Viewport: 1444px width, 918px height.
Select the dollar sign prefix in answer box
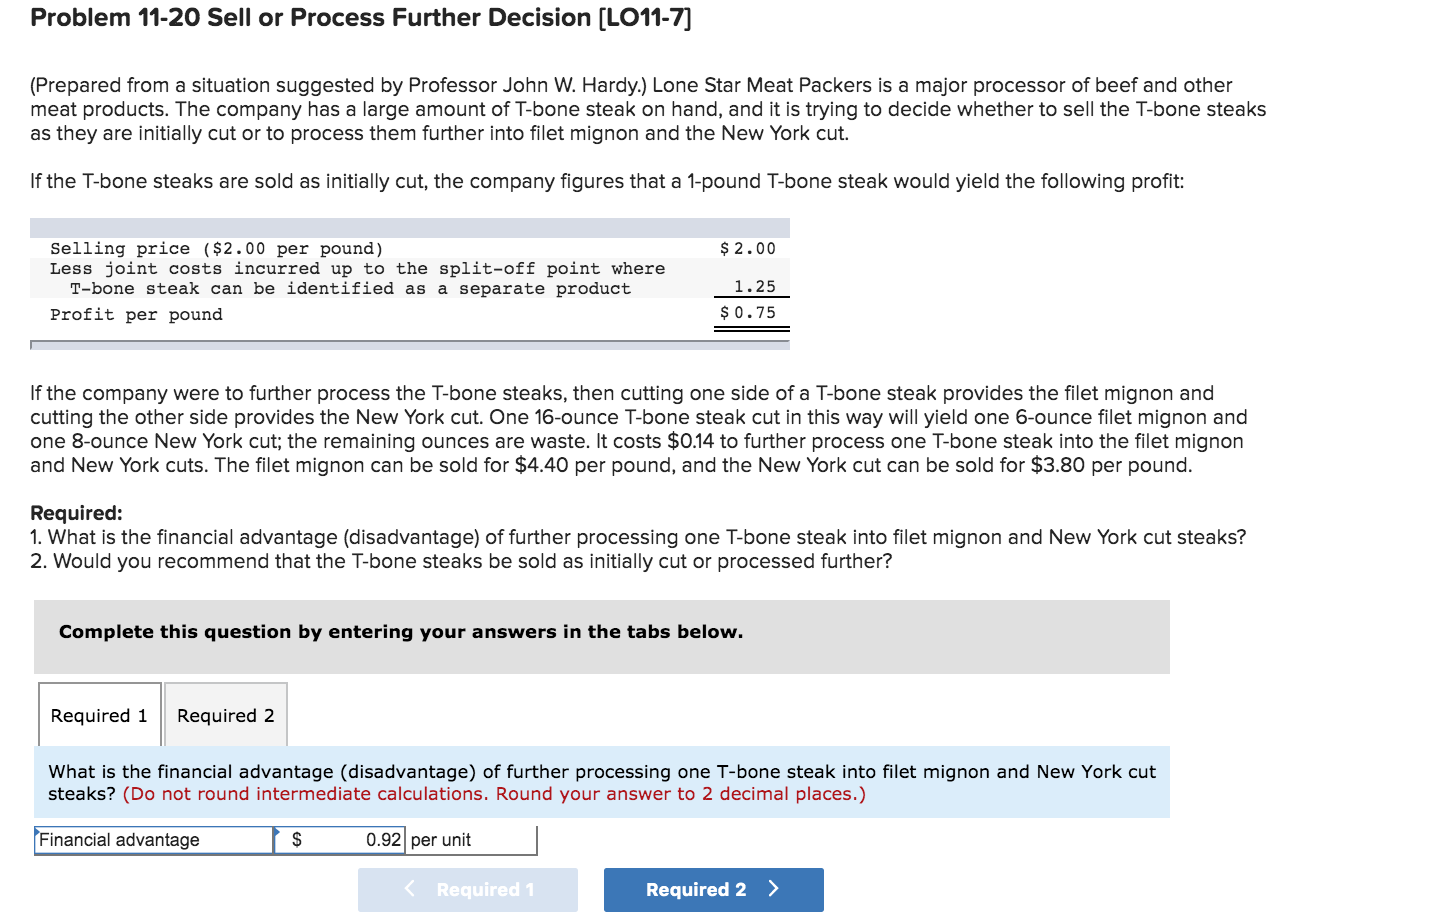point(295,840)
